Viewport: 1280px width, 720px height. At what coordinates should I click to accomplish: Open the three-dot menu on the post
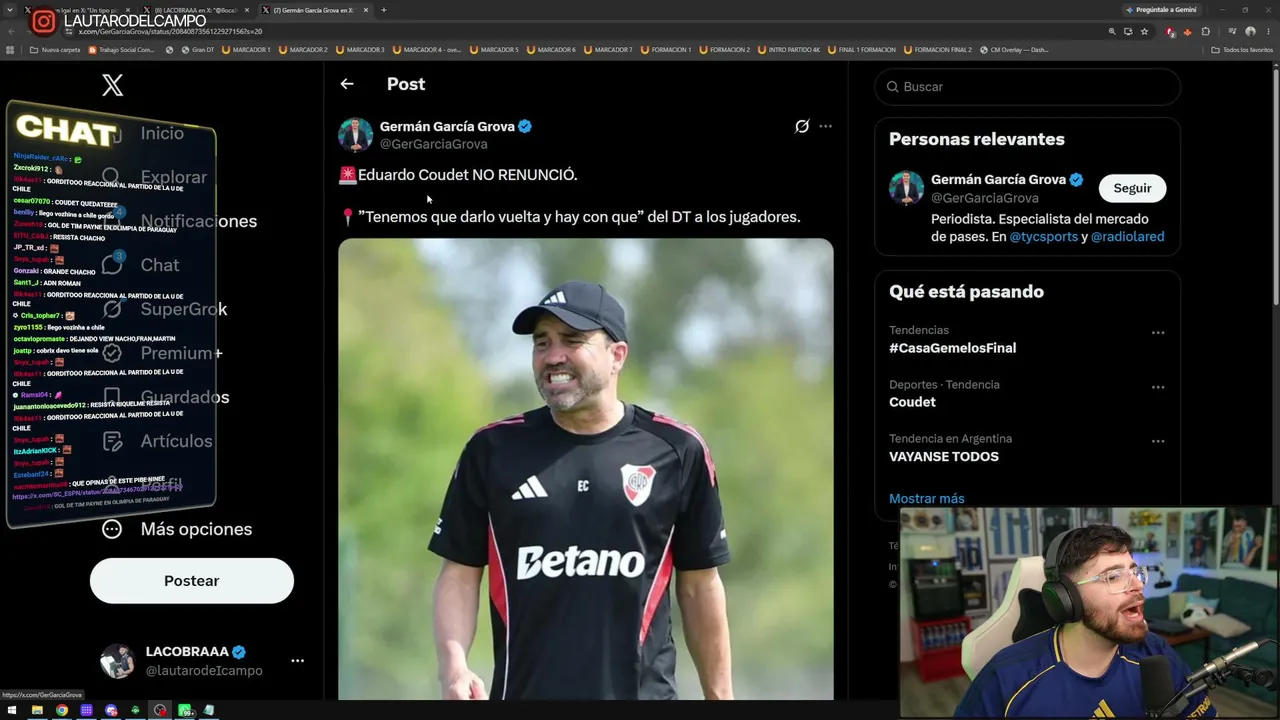825,126
